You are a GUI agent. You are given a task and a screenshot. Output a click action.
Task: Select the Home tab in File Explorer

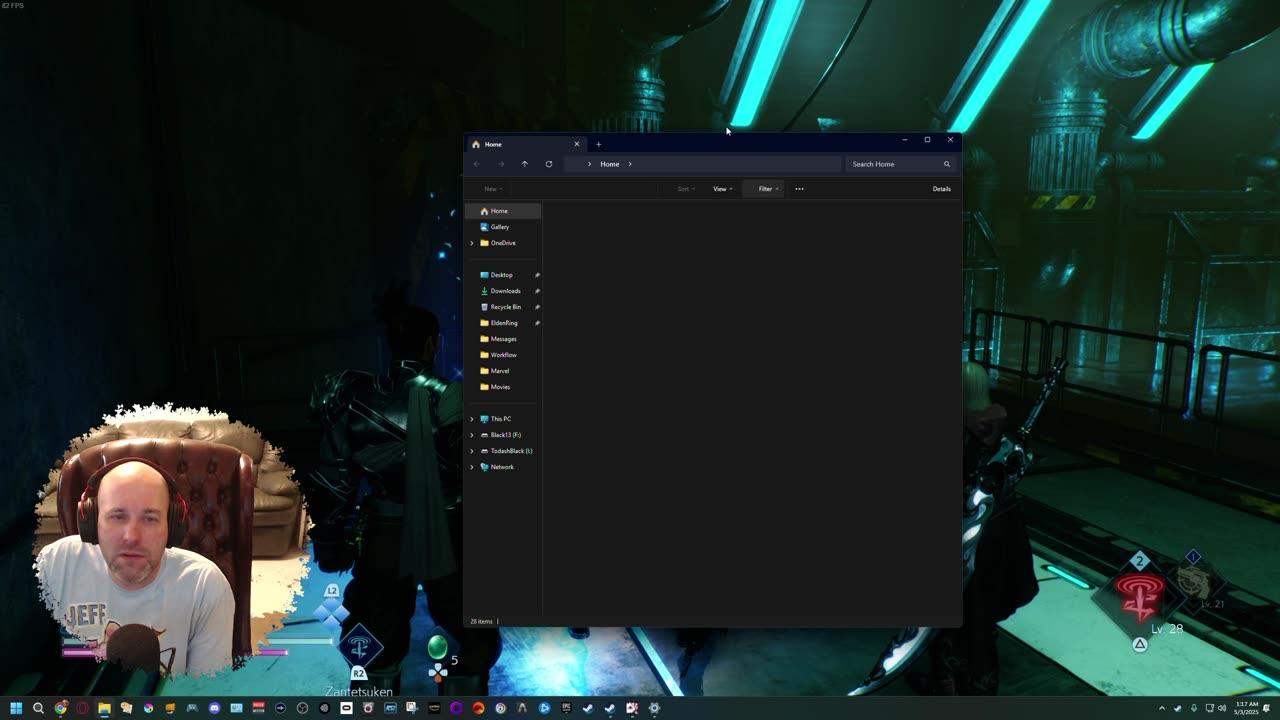click(x=525, y=144)
